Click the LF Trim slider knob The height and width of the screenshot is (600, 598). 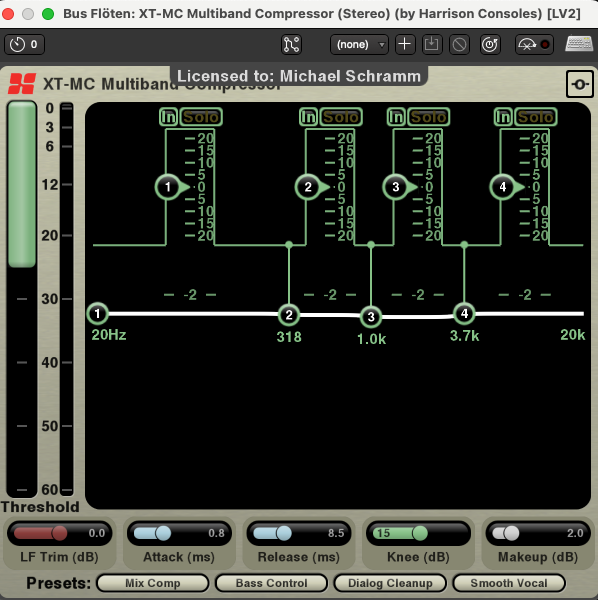pos(59,533)
